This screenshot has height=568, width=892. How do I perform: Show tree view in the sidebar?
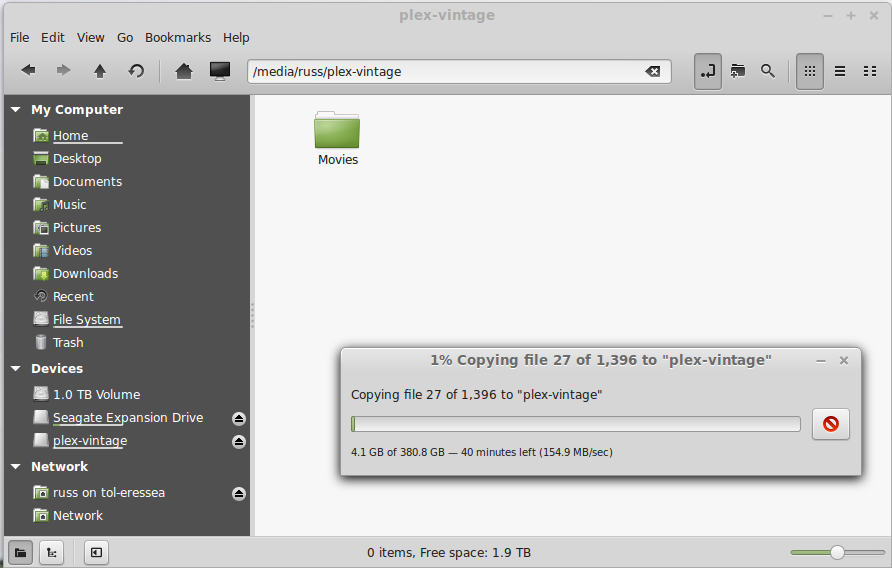[51, 553]
